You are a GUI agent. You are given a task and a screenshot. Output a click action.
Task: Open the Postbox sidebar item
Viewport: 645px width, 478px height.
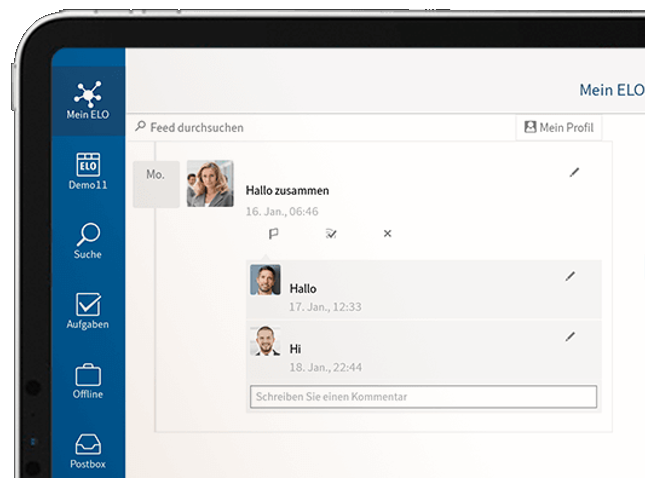click(x=88, y=450)
